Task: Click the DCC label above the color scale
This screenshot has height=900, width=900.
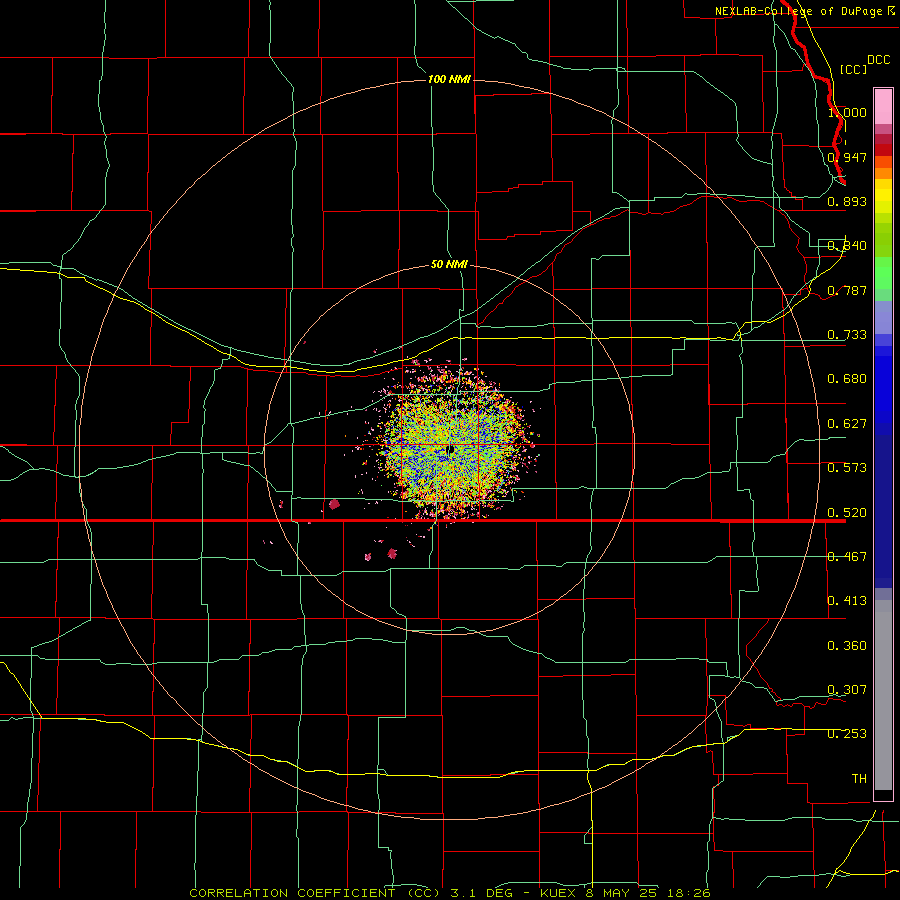Action: click(x=878, y=60)
